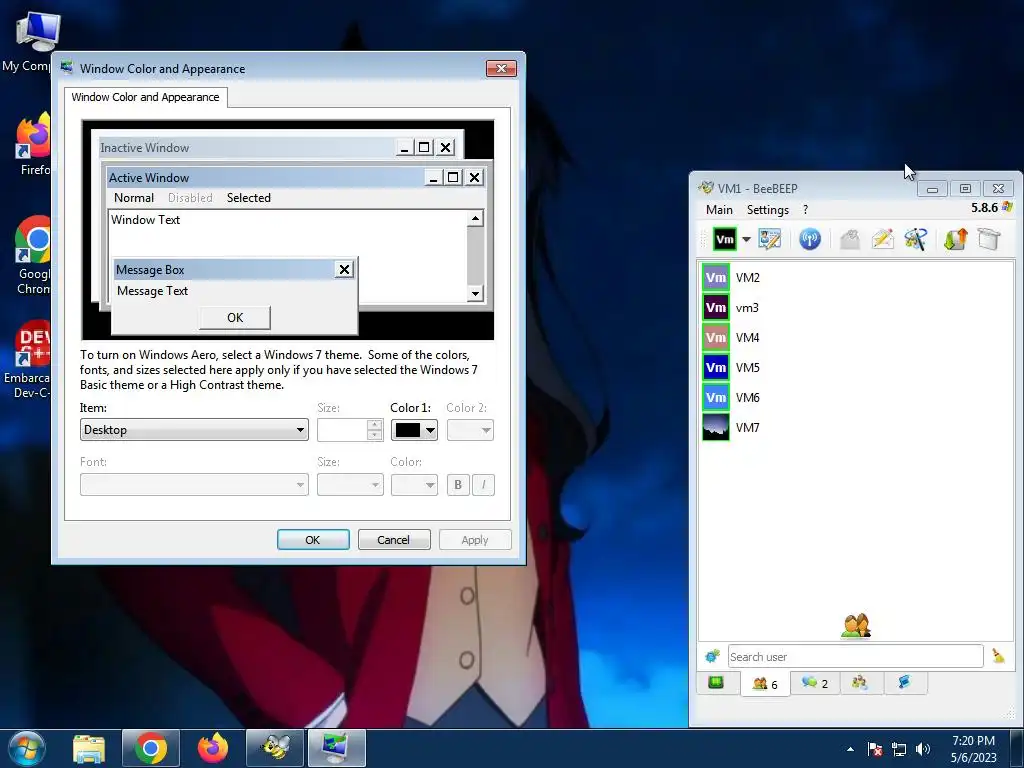The height and width of the screenshot is (768, 1024).
Task: Select user VM5 in BeeBEEP list
Action: [856, 368]
